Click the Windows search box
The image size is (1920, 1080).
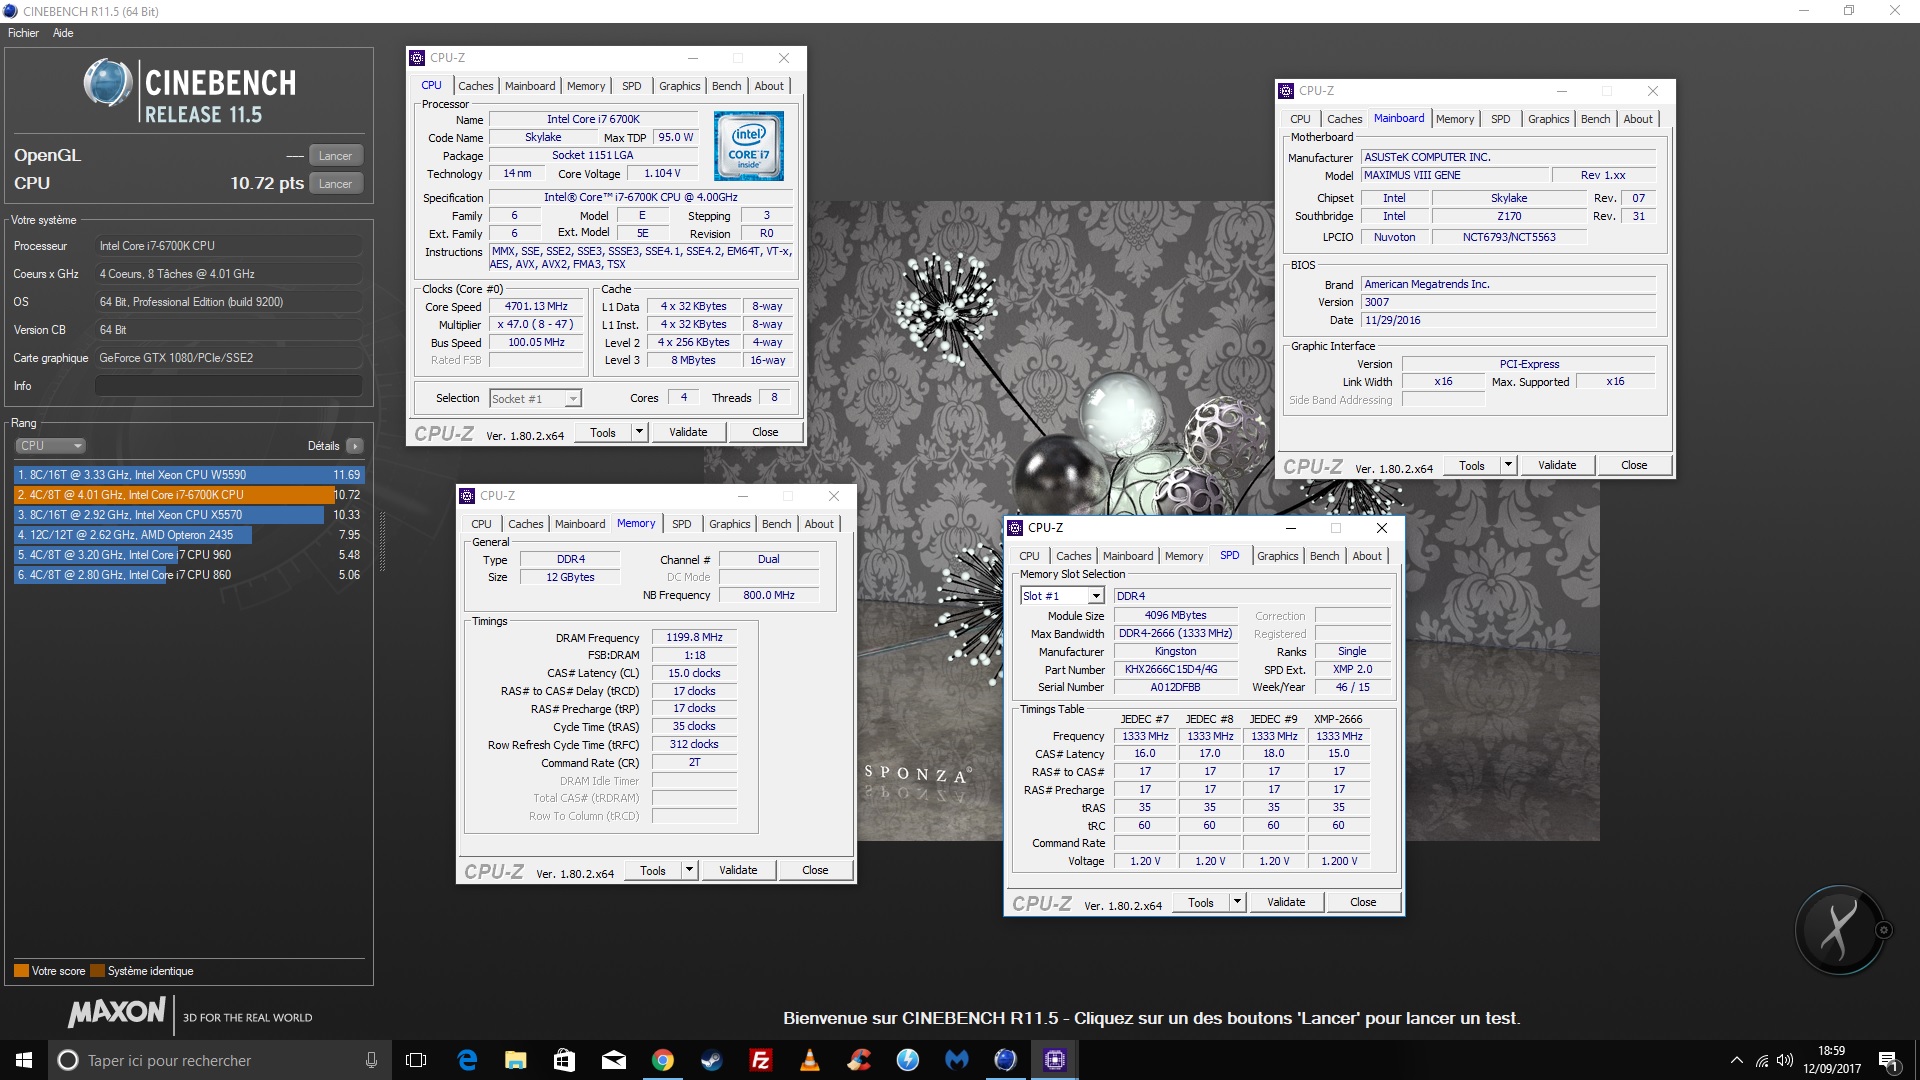pos(218,1060)
